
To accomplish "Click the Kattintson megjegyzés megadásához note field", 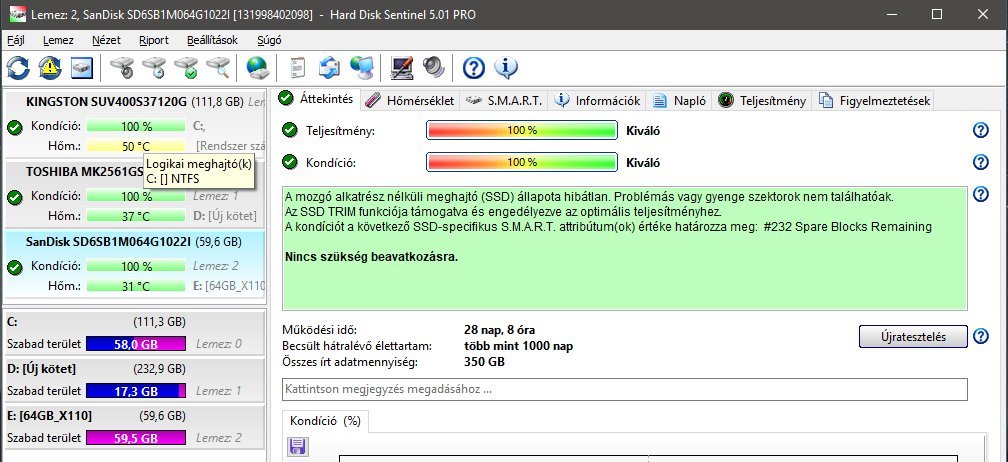I will click(624, 389).
